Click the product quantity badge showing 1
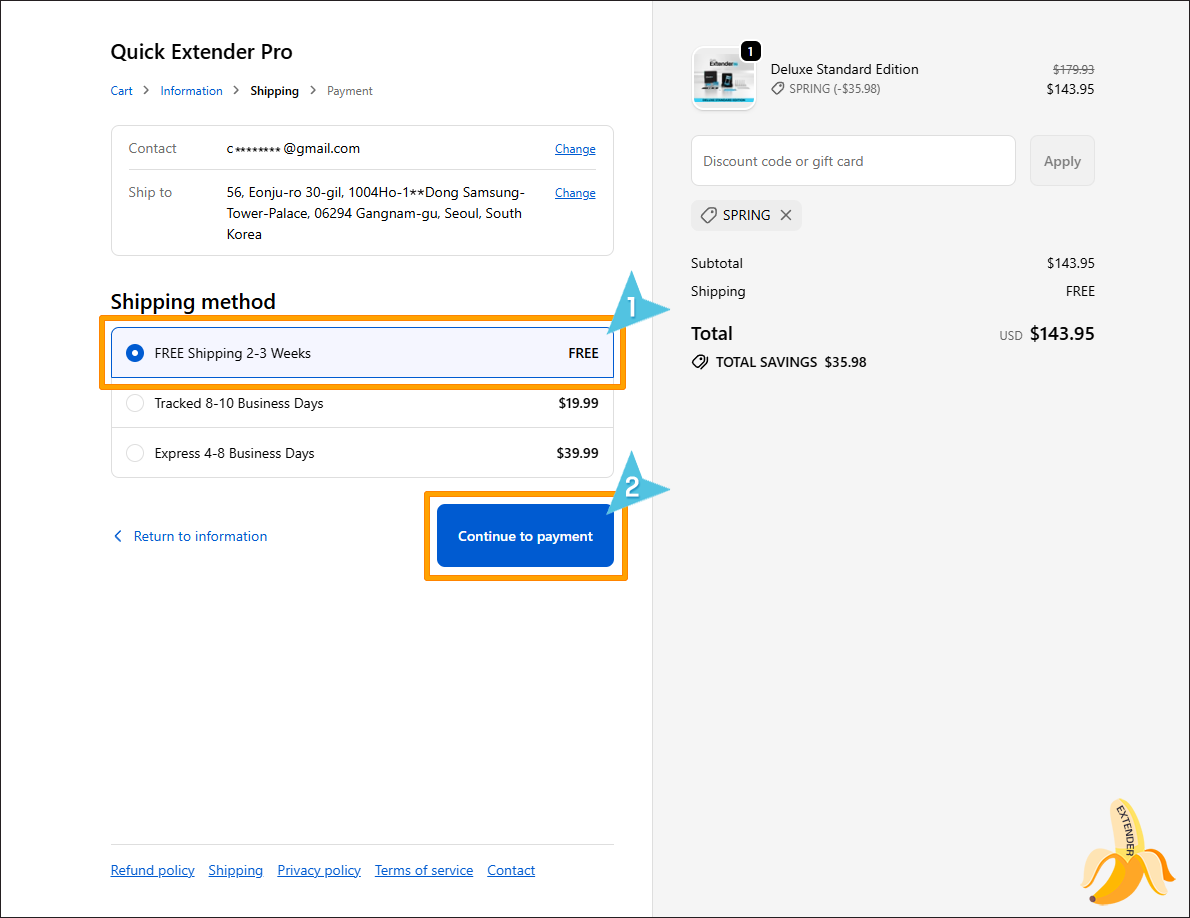The width and height of the screenshot is (1190, 918). (750, 51)
